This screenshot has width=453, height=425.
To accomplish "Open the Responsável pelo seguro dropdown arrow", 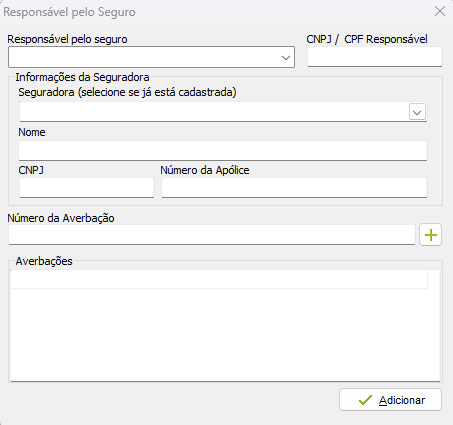I will (286, 58).
